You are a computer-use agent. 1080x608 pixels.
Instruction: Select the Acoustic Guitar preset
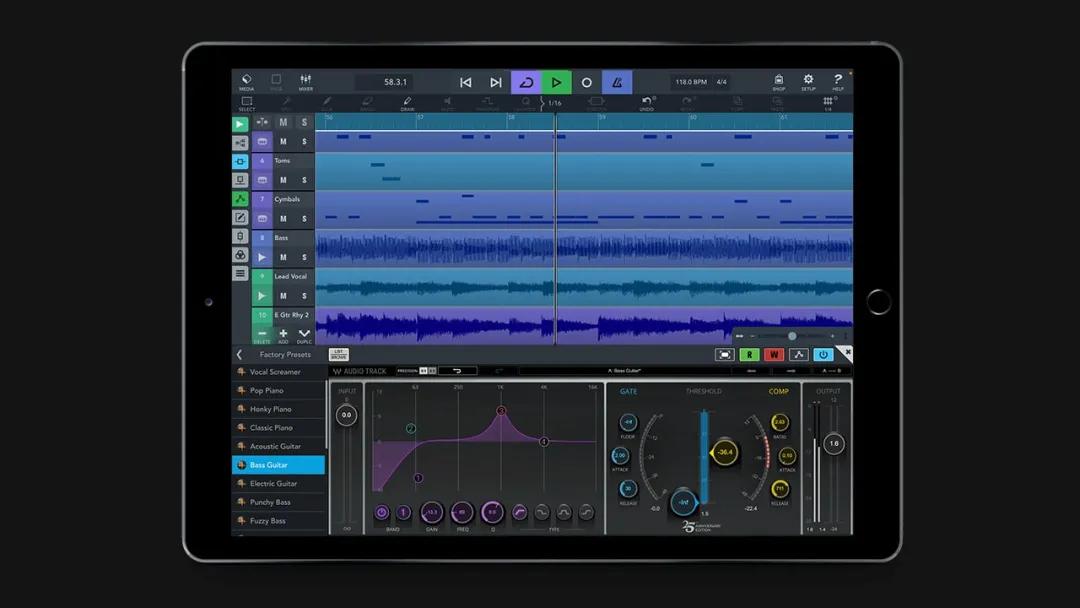(x=278, y=446)
